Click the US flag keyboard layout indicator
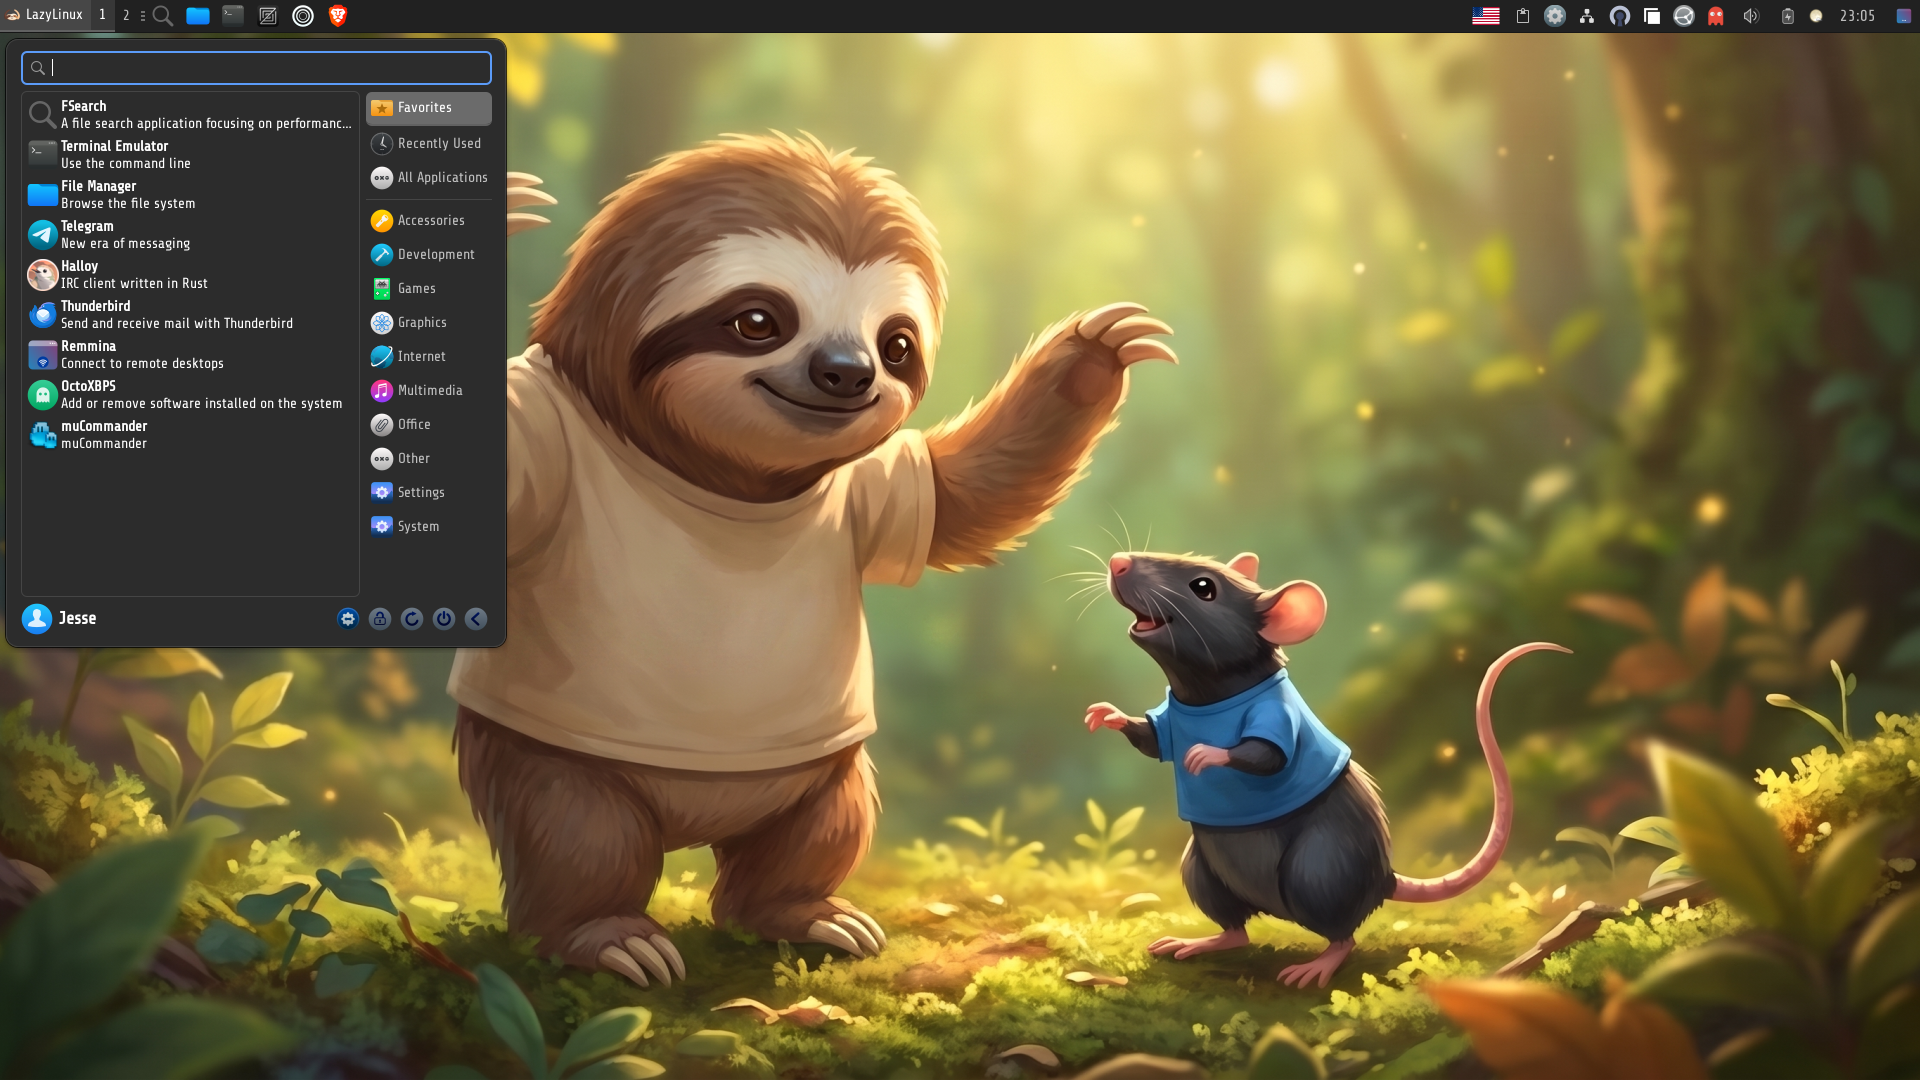 1486,15
